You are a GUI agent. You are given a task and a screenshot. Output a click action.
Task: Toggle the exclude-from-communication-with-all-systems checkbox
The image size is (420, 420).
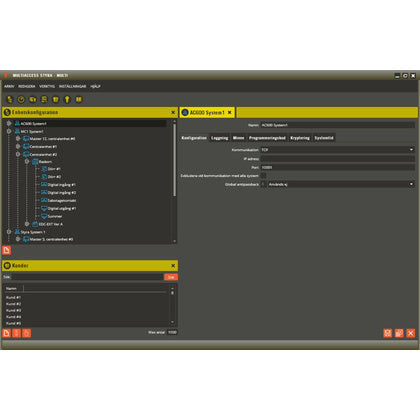263,176
